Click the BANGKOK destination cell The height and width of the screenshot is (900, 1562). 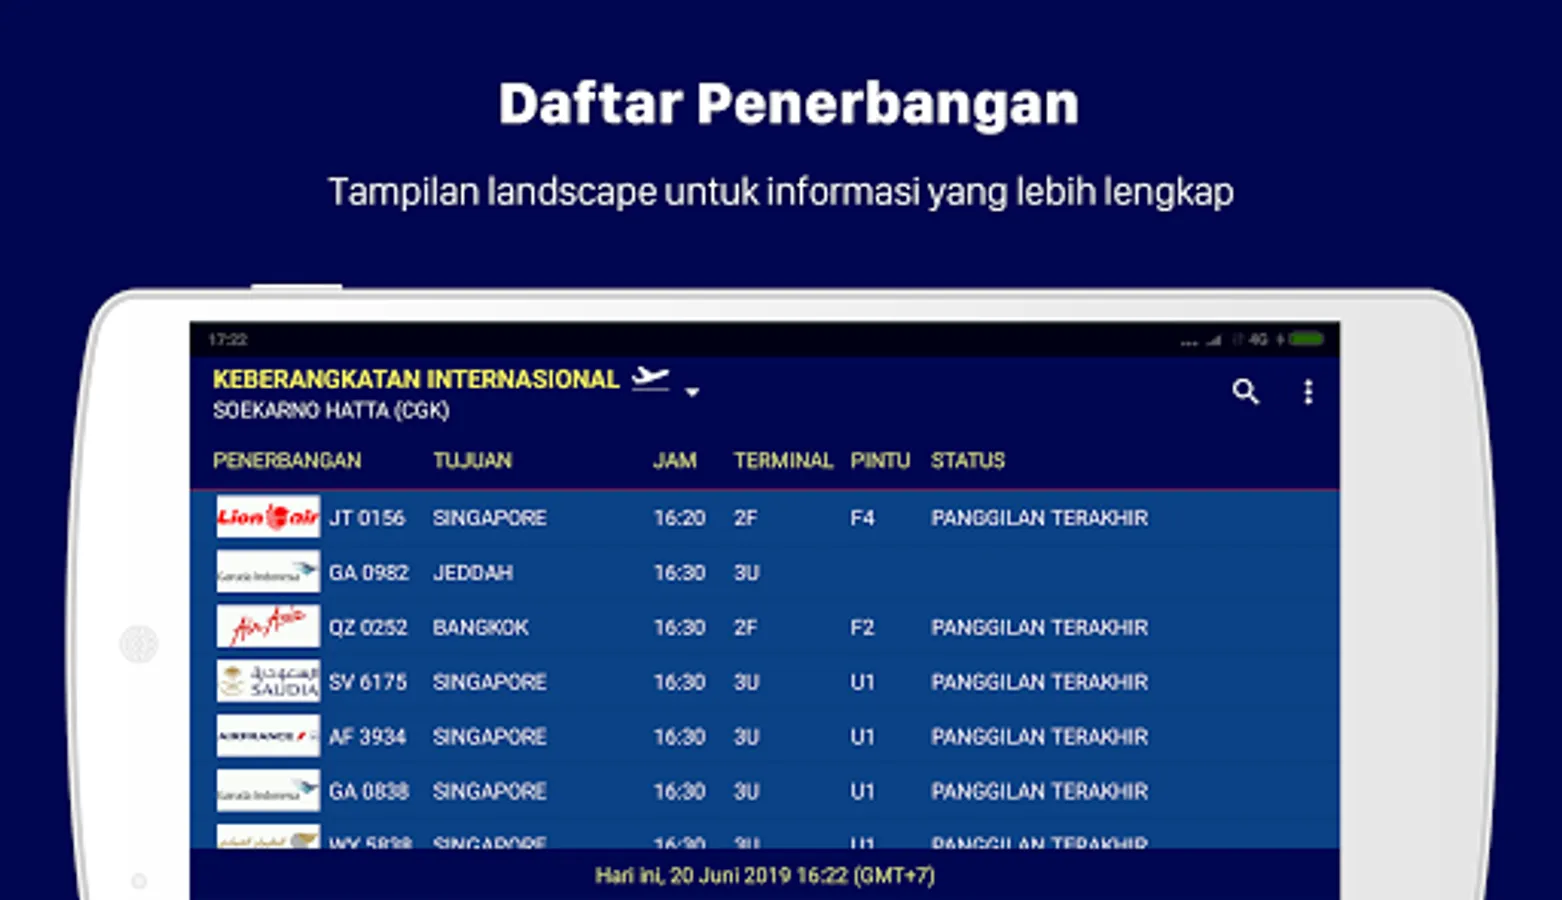[481, 628]
